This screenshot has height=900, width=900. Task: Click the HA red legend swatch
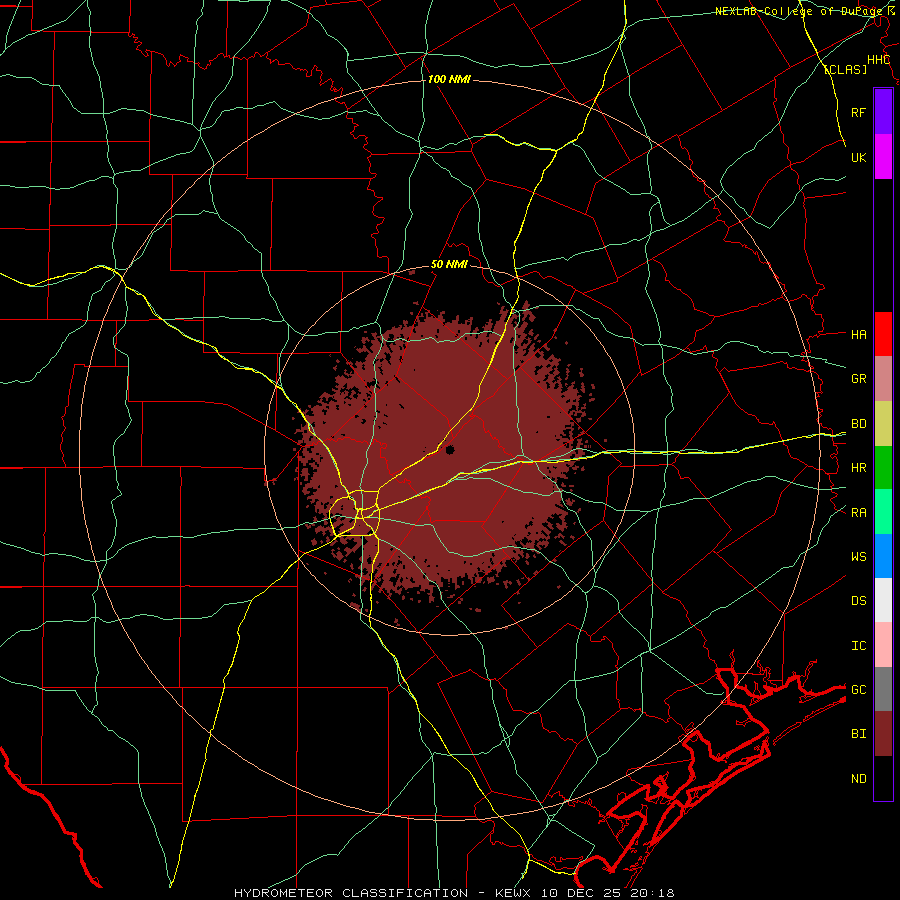click(x=883, y=334)
